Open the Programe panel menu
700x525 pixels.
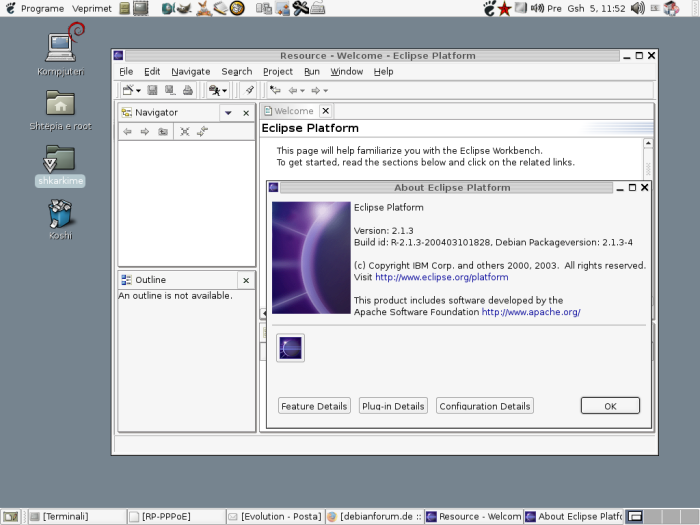[42, 8]
